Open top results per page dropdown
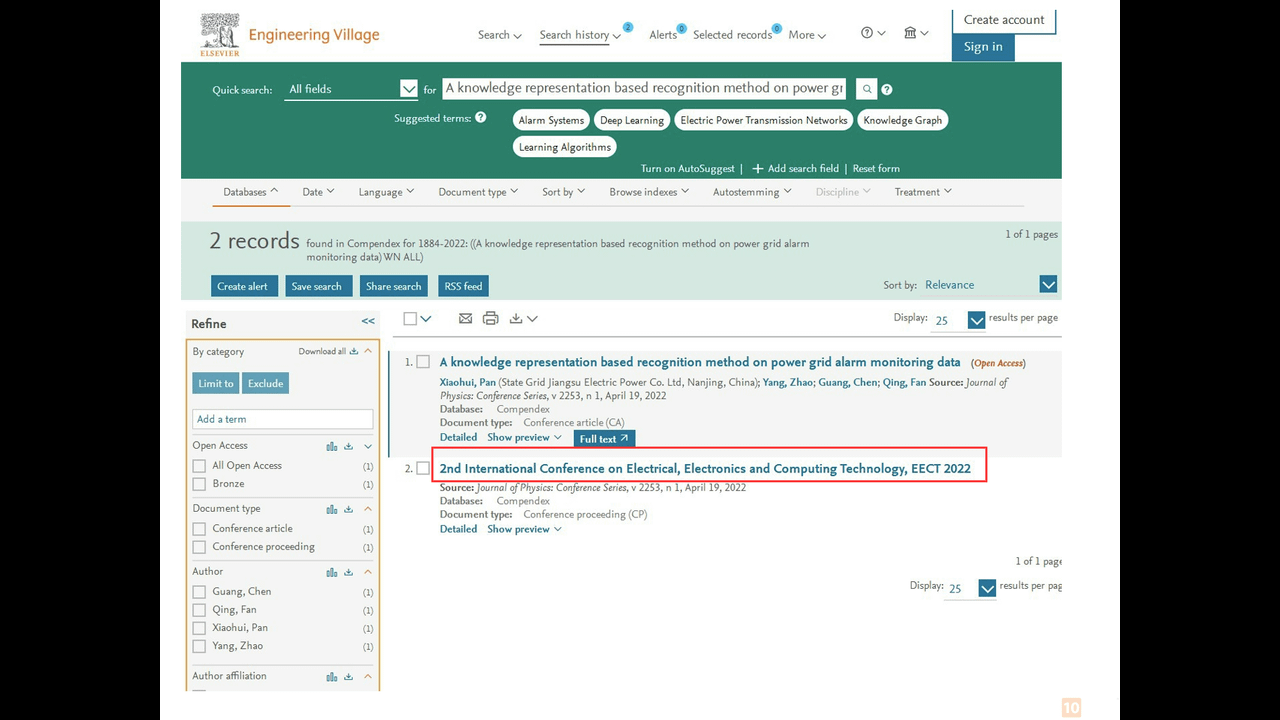Image resolution: width=1280 pixels, height=720 pixels. click(977, 320)
